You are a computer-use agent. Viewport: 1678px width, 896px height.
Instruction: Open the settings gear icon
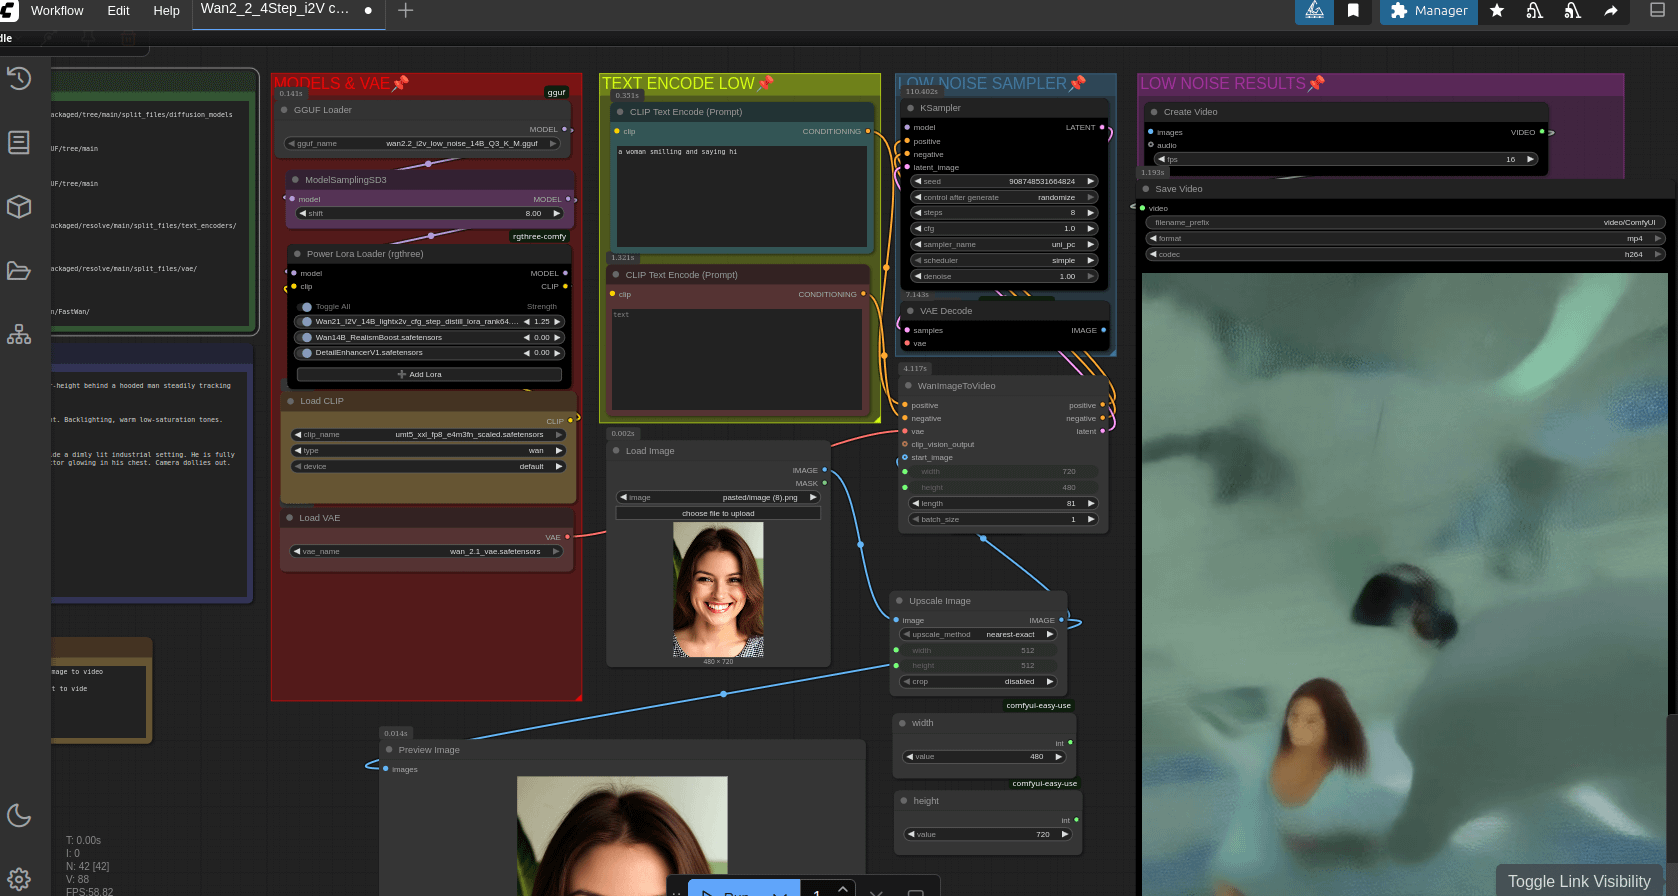coord(19,879)
